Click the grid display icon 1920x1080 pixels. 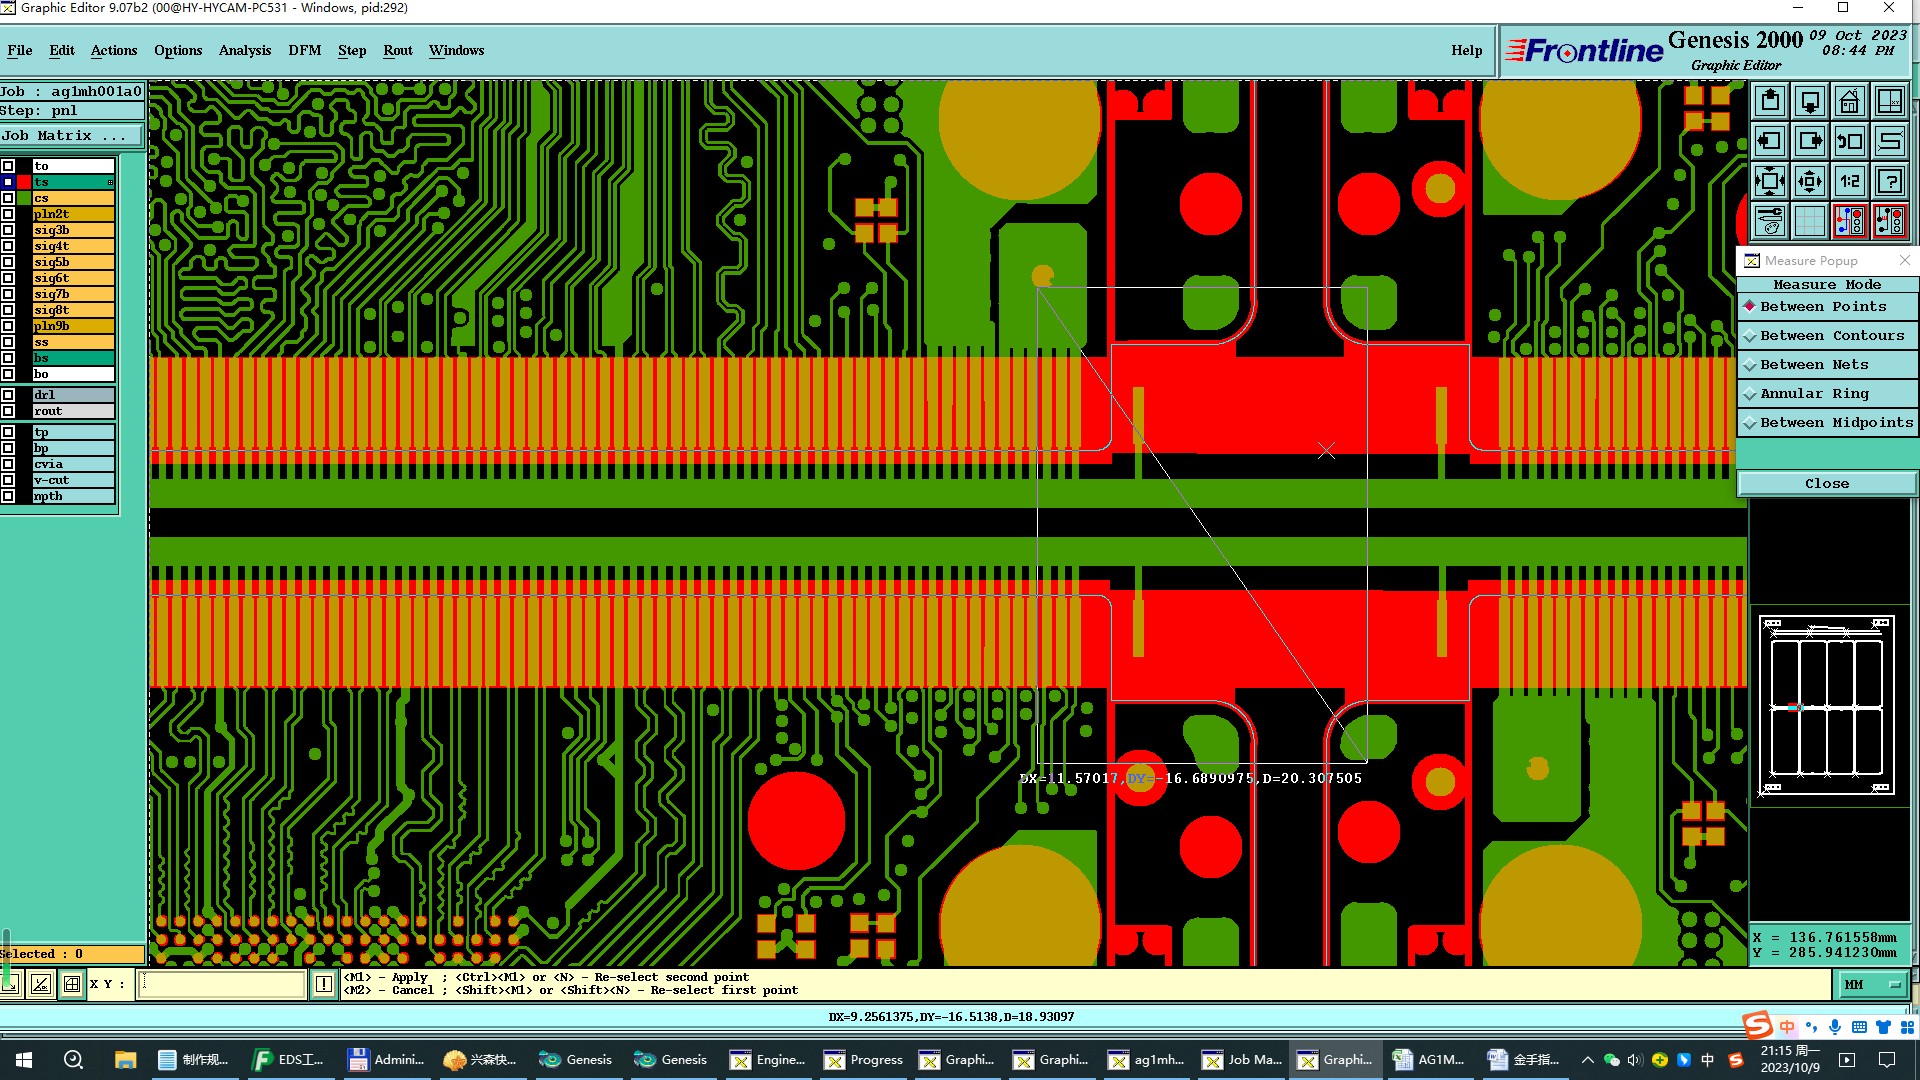(1810, 221)
